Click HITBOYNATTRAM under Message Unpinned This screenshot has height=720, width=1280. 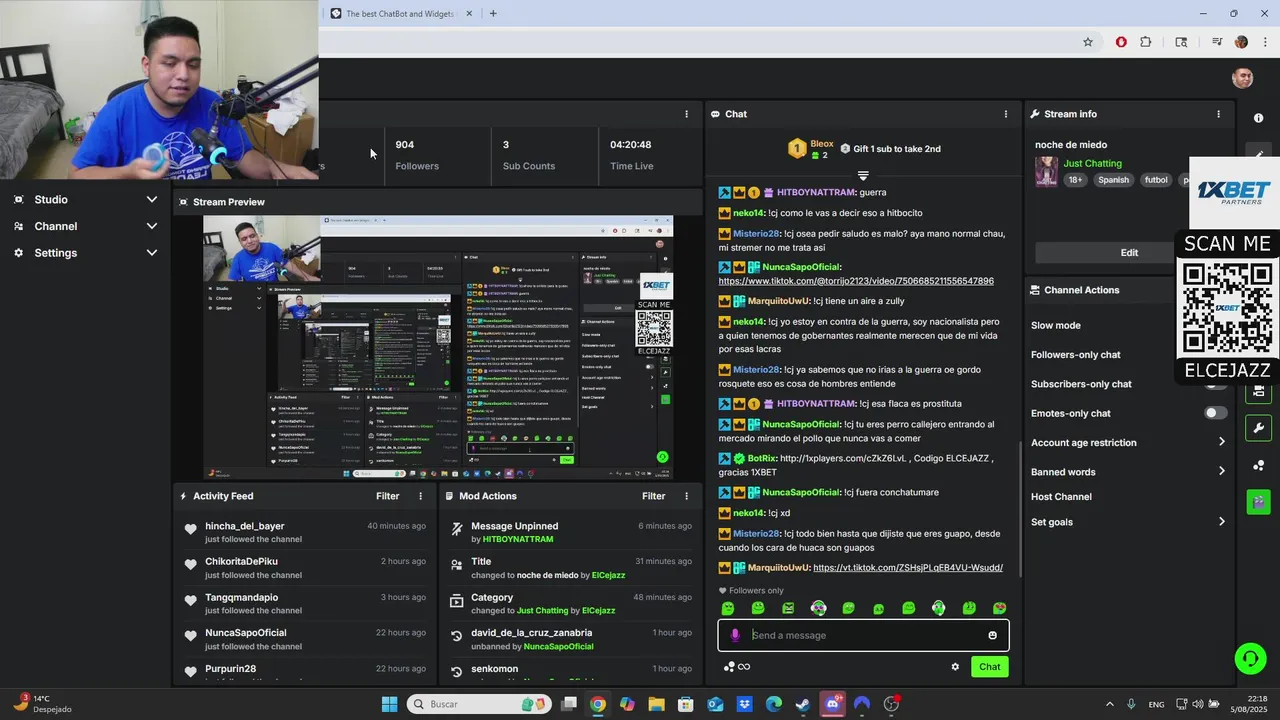[518, 539]
